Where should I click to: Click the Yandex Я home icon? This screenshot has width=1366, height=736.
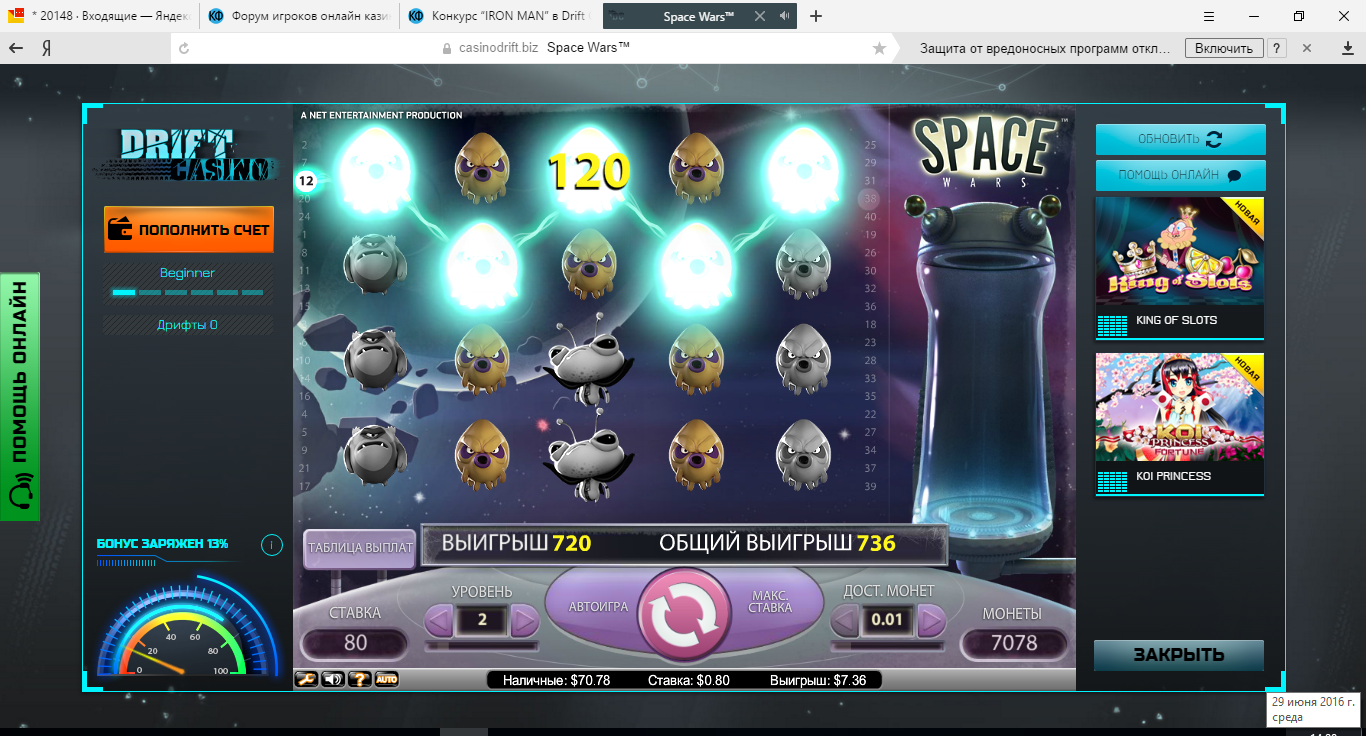tap(46, 48)
